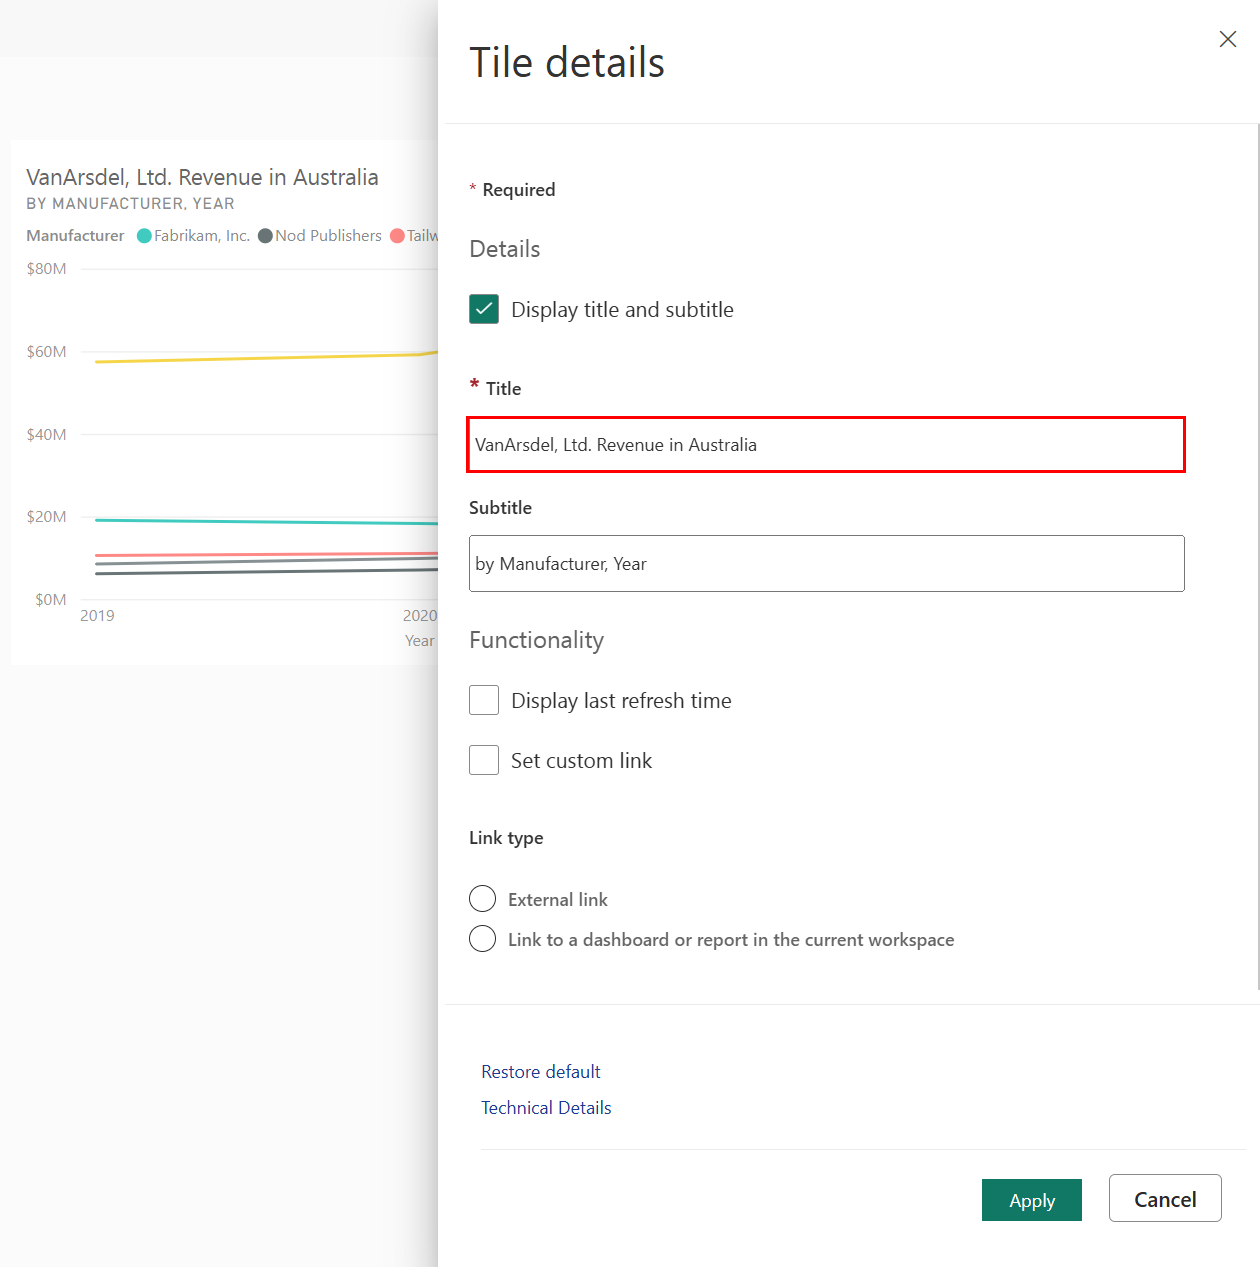Click the Details section heading

coord(505,248)
